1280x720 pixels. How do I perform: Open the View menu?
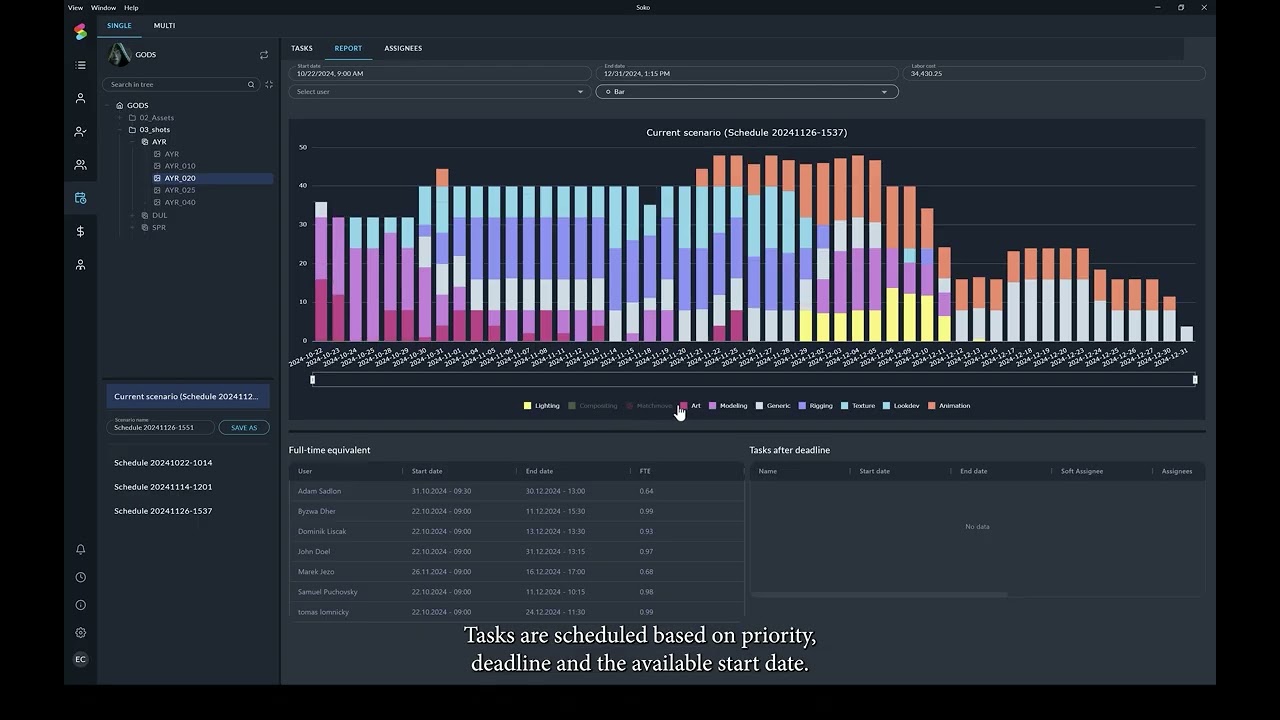click(75, 7)
